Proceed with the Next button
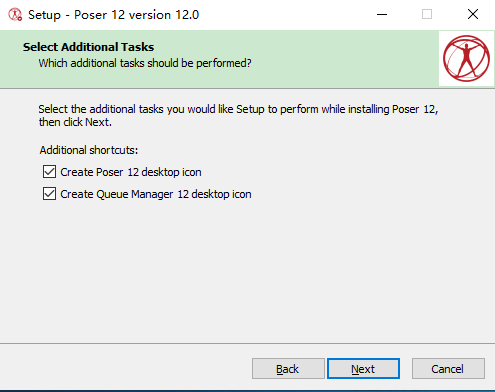The height and width of the screenshot is (392, 495). pos(363,369)
